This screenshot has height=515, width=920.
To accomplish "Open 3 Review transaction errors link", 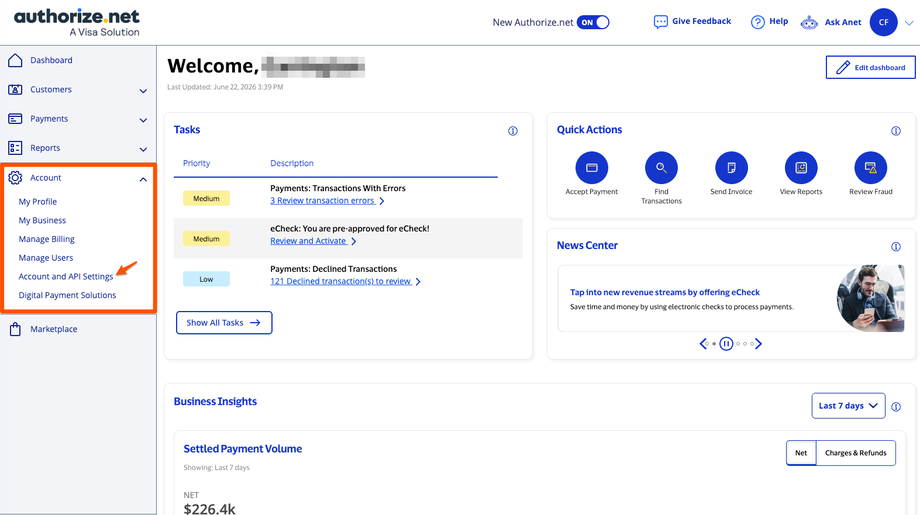I will tap(323, 201).
